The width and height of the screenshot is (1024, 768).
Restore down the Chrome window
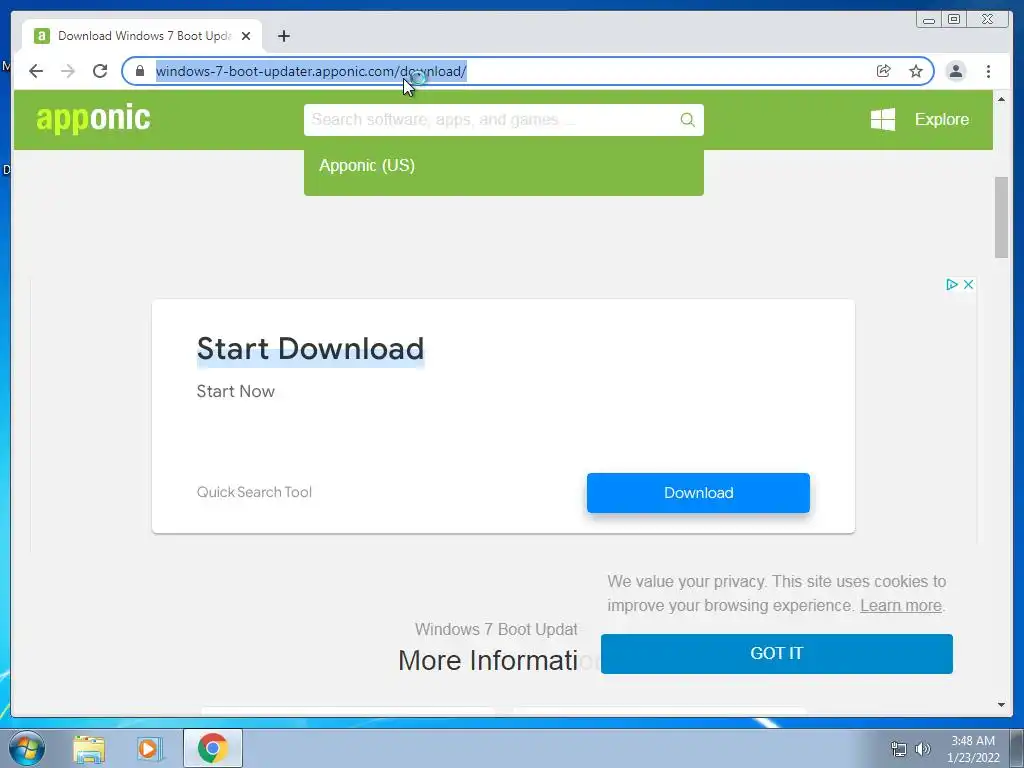tap(953, 20)
